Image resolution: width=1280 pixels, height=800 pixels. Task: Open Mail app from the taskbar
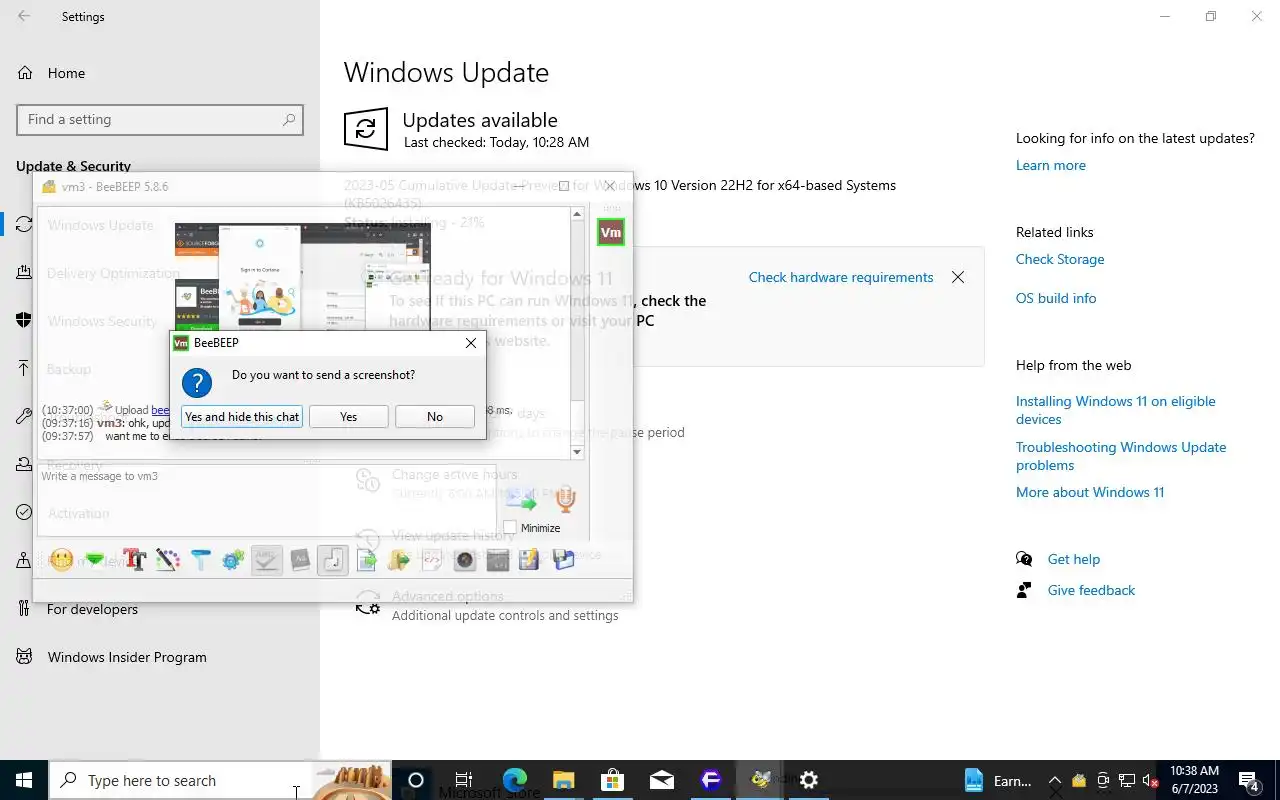click(x=661, y=780)
